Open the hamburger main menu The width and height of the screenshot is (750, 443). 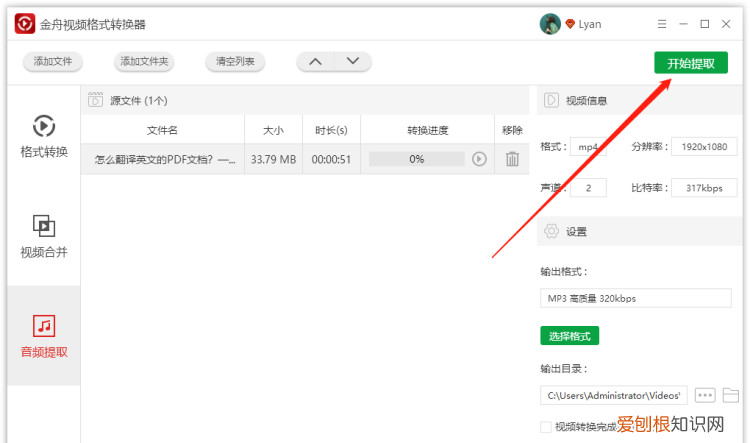[x=662, y=24]
